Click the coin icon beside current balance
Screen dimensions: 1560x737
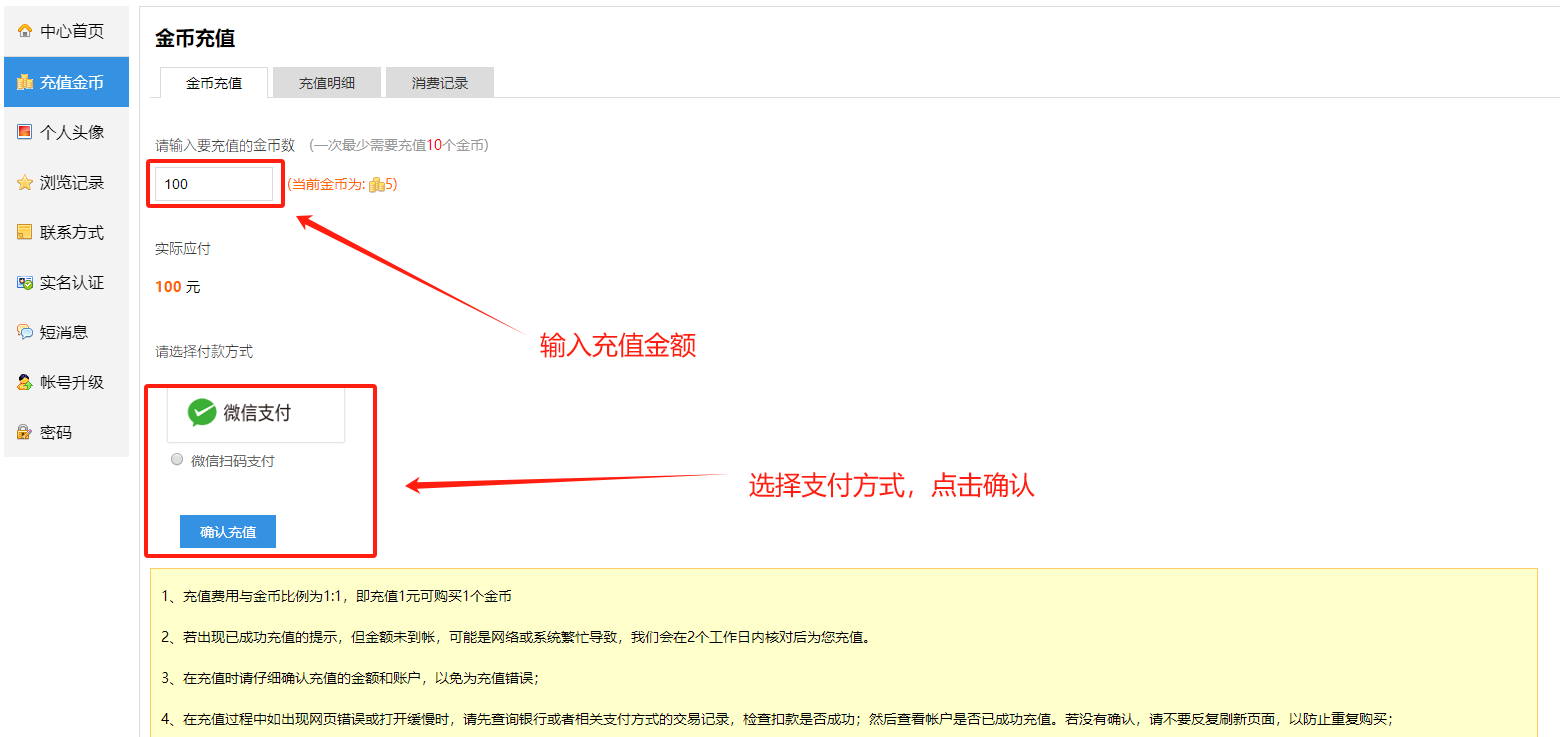tap(376, 184)
